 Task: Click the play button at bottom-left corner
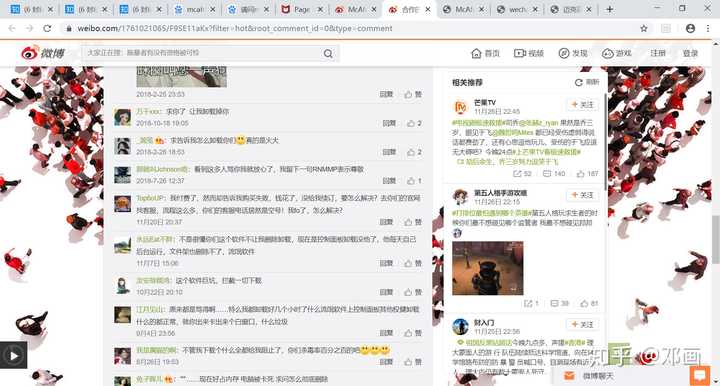[13, 355]
